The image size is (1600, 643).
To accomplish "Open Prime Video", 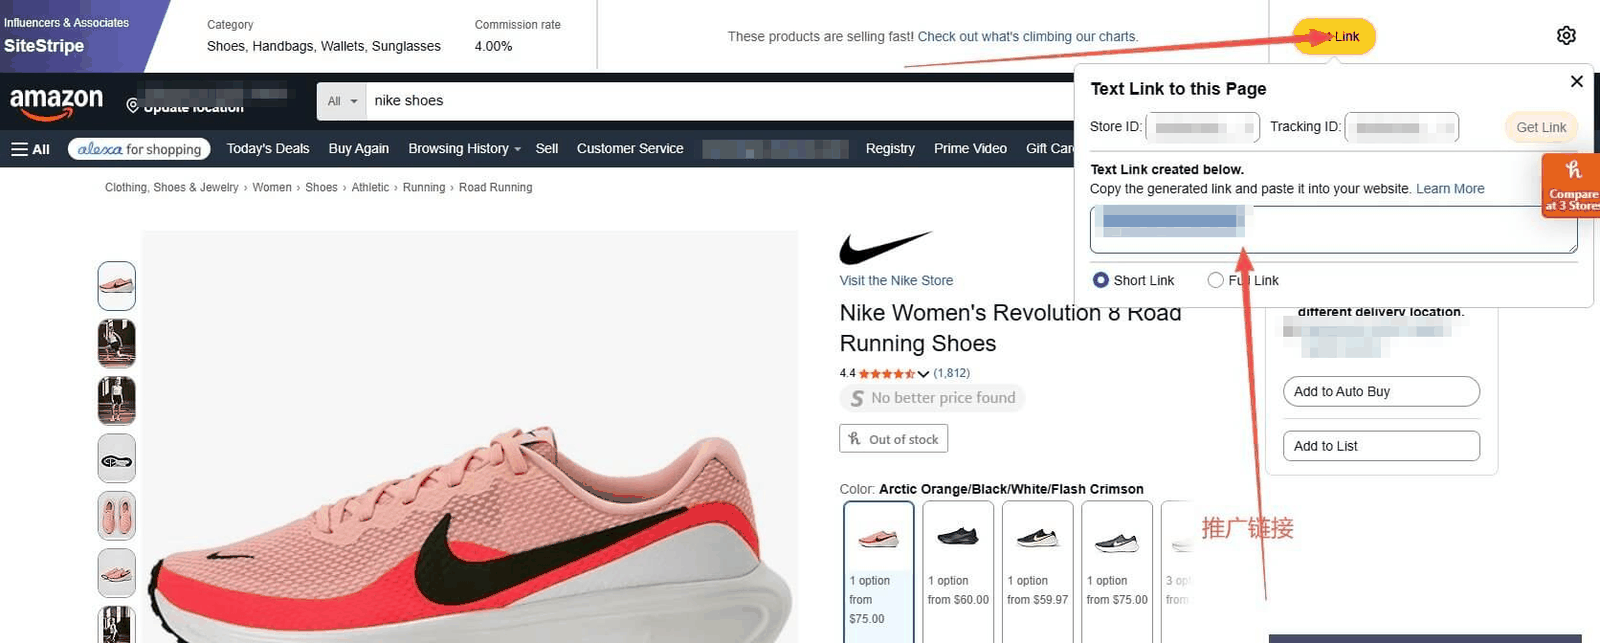I will [970, 148].
